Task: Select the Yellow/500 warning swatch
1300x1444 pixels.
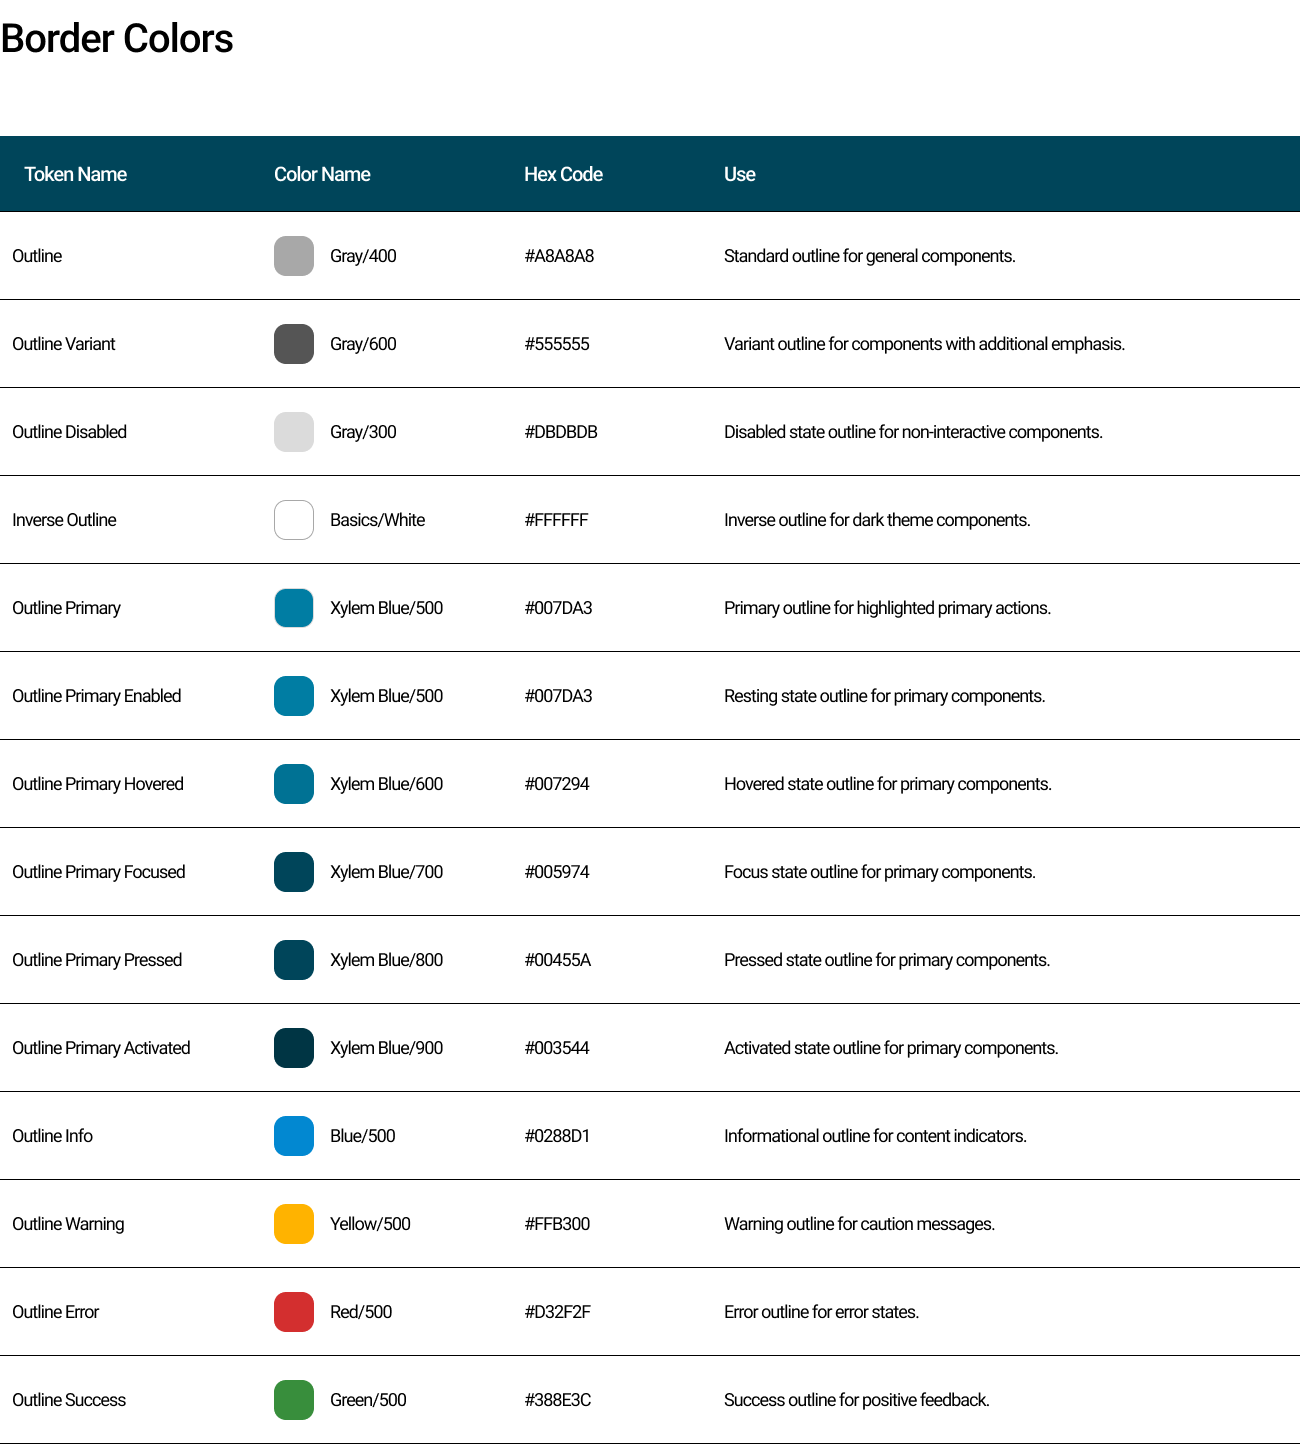Action: click(293, 1224)
